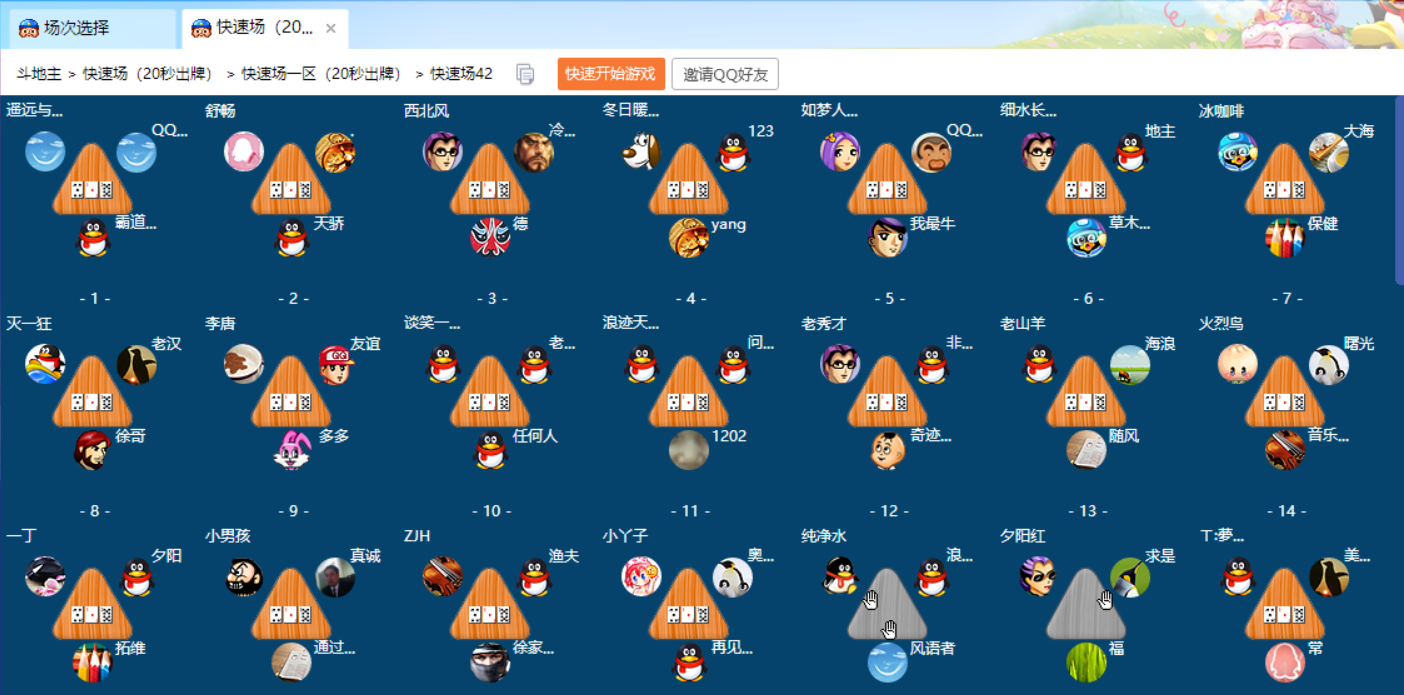Click blurred avatar of player 1202

click(x=689, y=450)
